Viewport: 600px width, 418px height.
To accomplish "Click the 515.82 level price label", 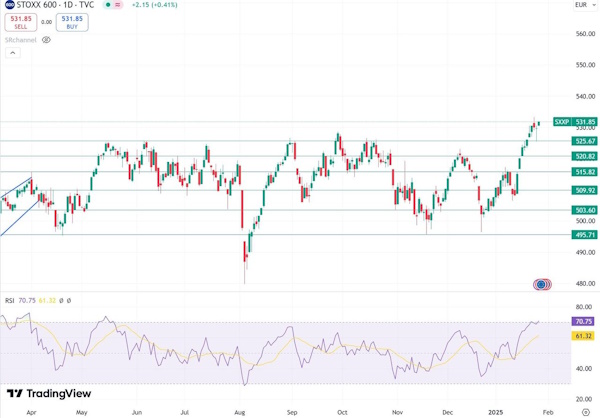I will (x=584, y=172).
